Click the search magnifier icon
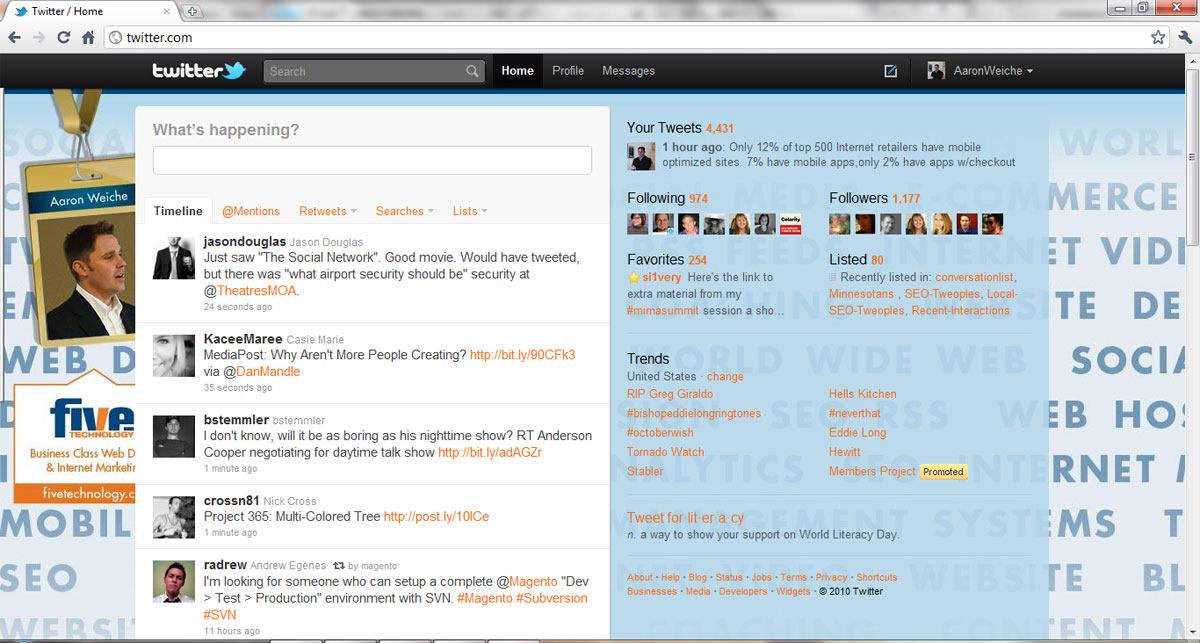This screenshot has width=1200, height=643. tap(472, 72)
